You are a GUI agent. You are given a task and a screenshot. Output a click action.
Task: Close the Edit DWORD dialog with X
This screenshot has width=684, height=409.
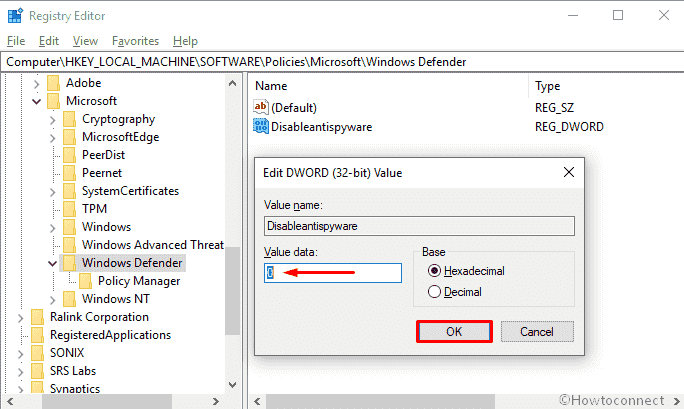568,172
